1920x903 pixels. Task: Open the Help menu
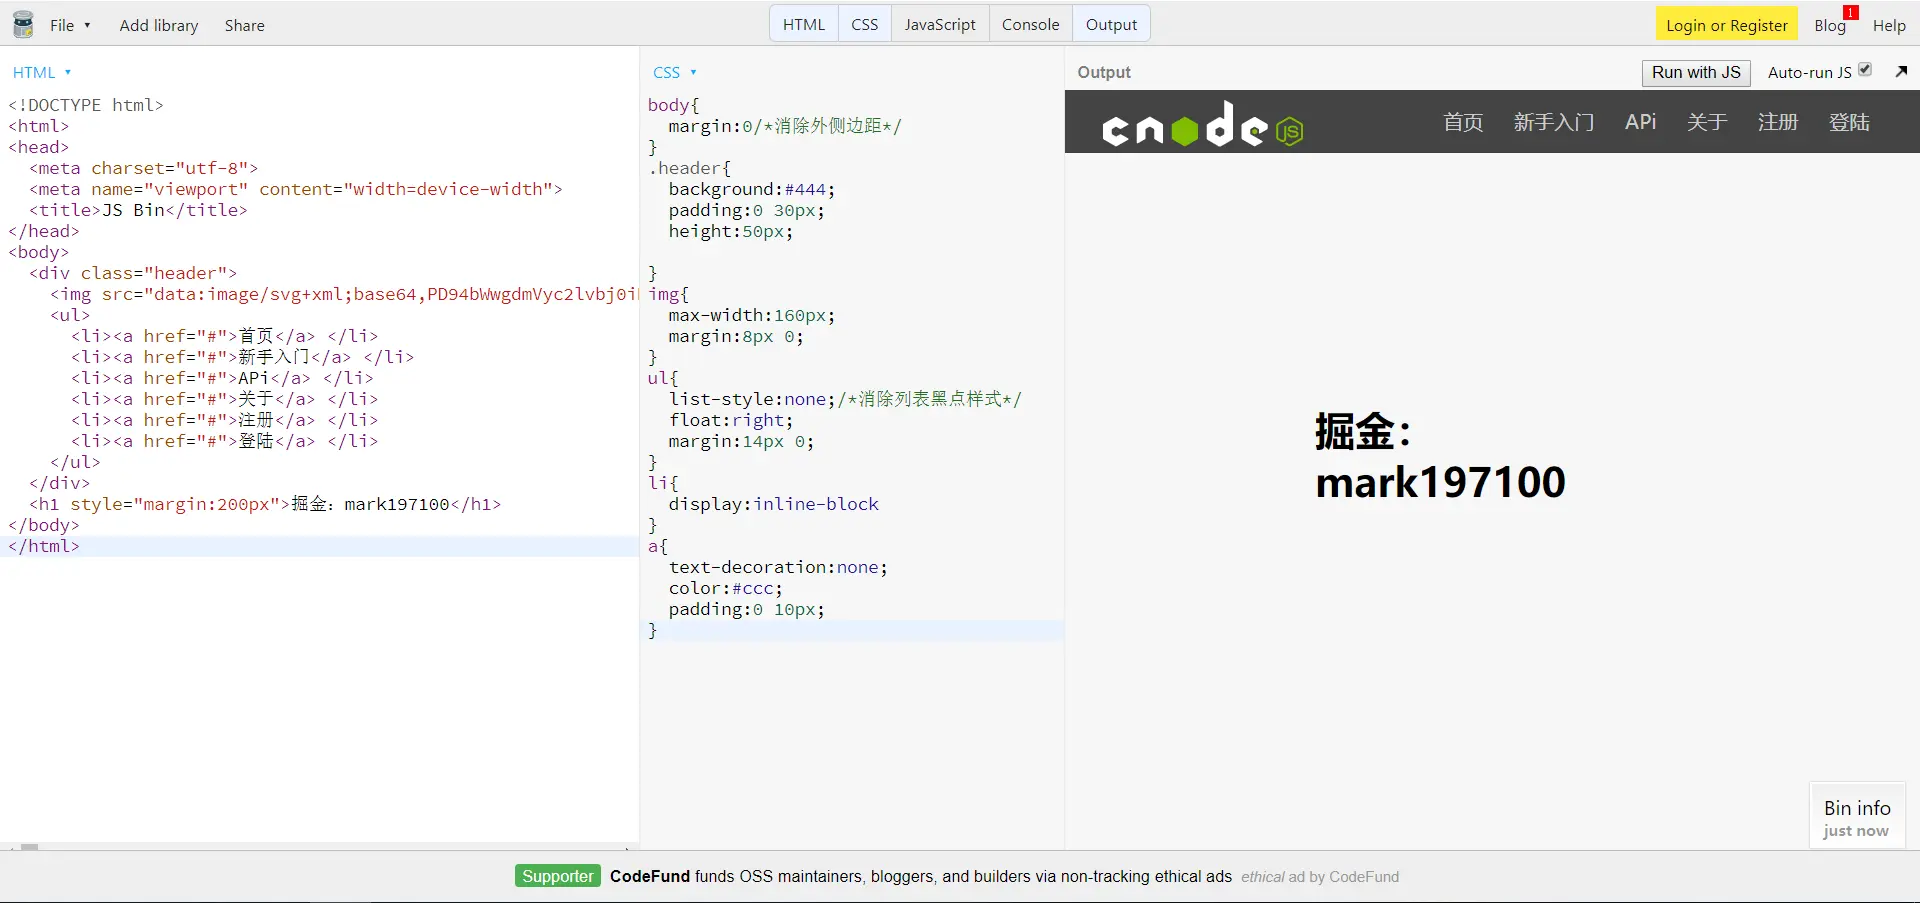pos(1889,25)
